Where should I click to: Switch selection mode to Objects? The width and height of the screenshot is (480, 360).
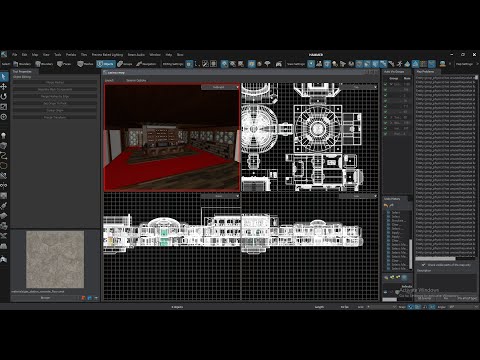[106, 64]
